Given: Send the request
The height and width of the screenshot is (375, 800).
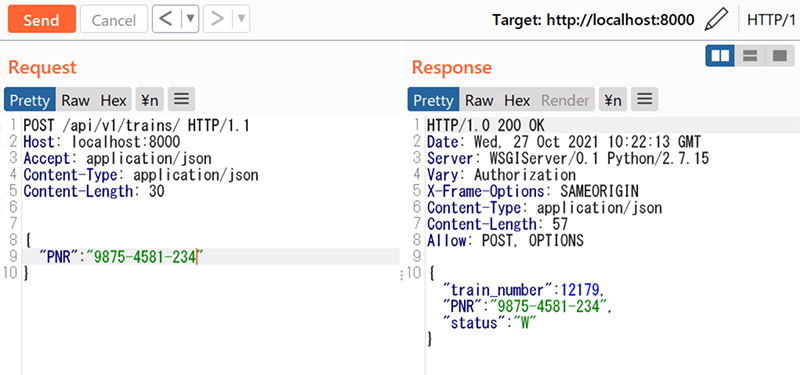Looking at the screenshot, I should click(x=42, y=19).
